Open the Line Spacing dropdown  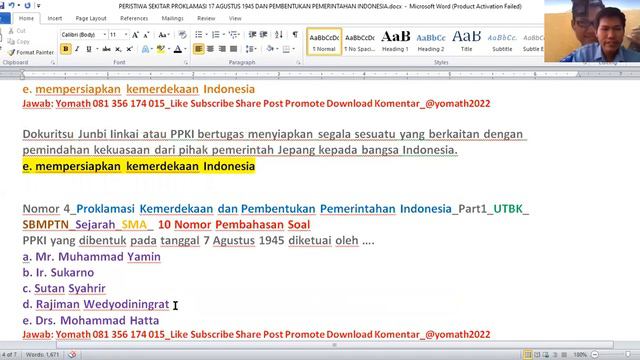(x=251, y=49)
